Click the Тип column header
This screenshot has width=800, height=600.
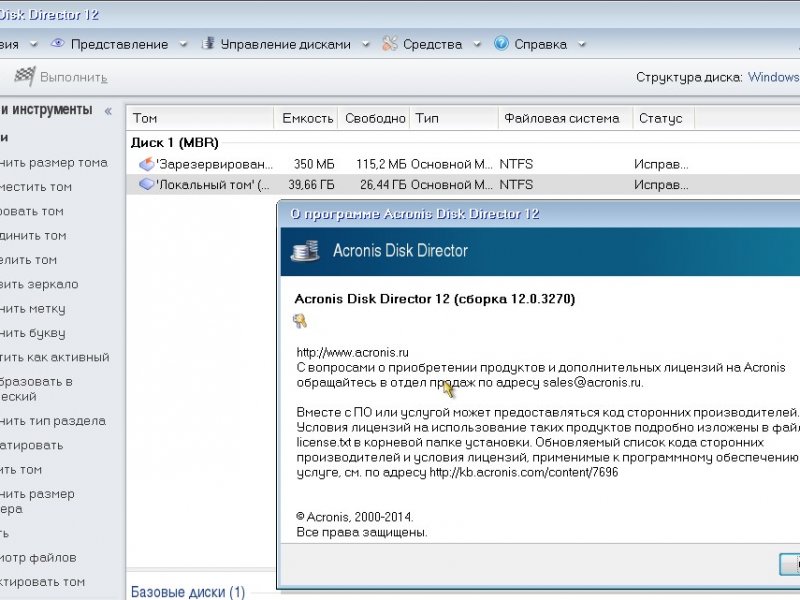click(x=454, y=118)
